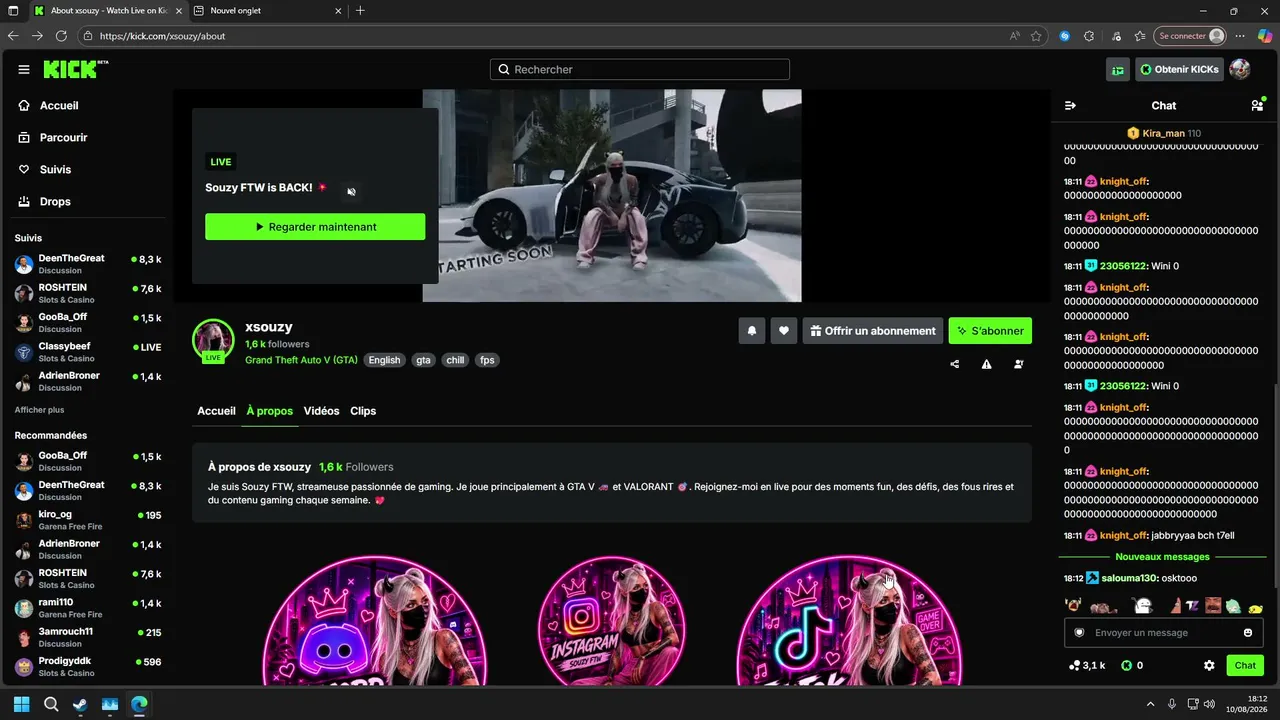This screenshot has width=1280, height=720.
Task: Open Windows Start menu
Action: pos(22,704)
